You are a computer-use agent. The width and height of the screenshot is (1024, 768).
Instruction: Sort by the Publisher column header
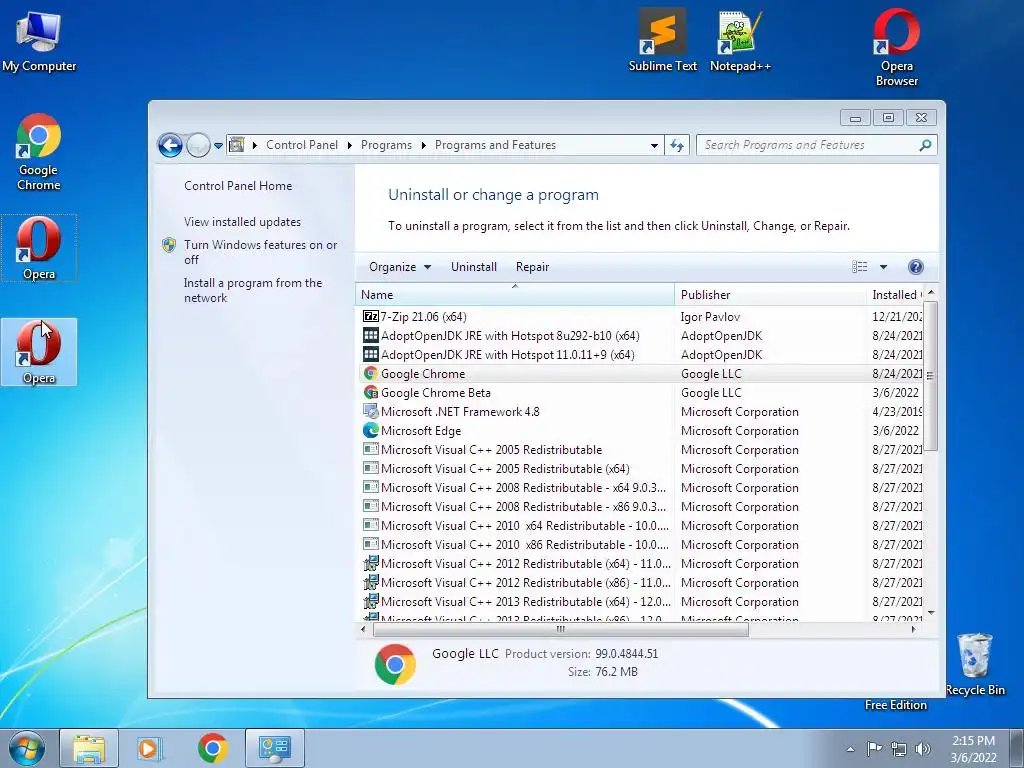770,295
